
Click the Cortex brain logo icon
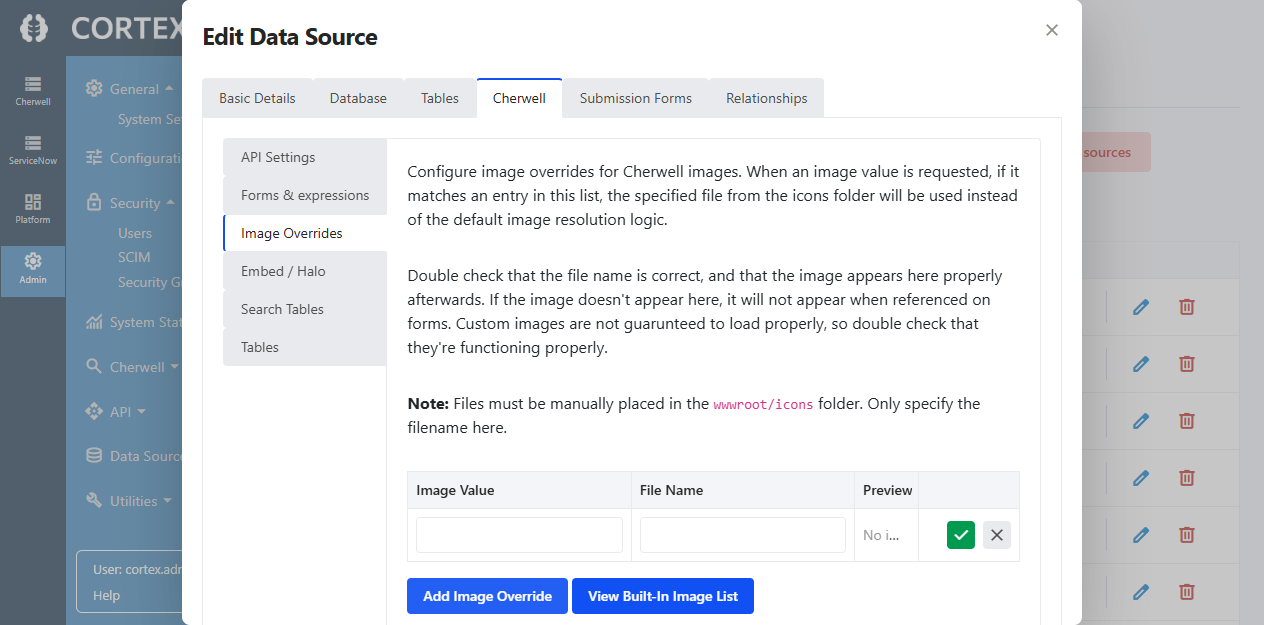[33, 28]
